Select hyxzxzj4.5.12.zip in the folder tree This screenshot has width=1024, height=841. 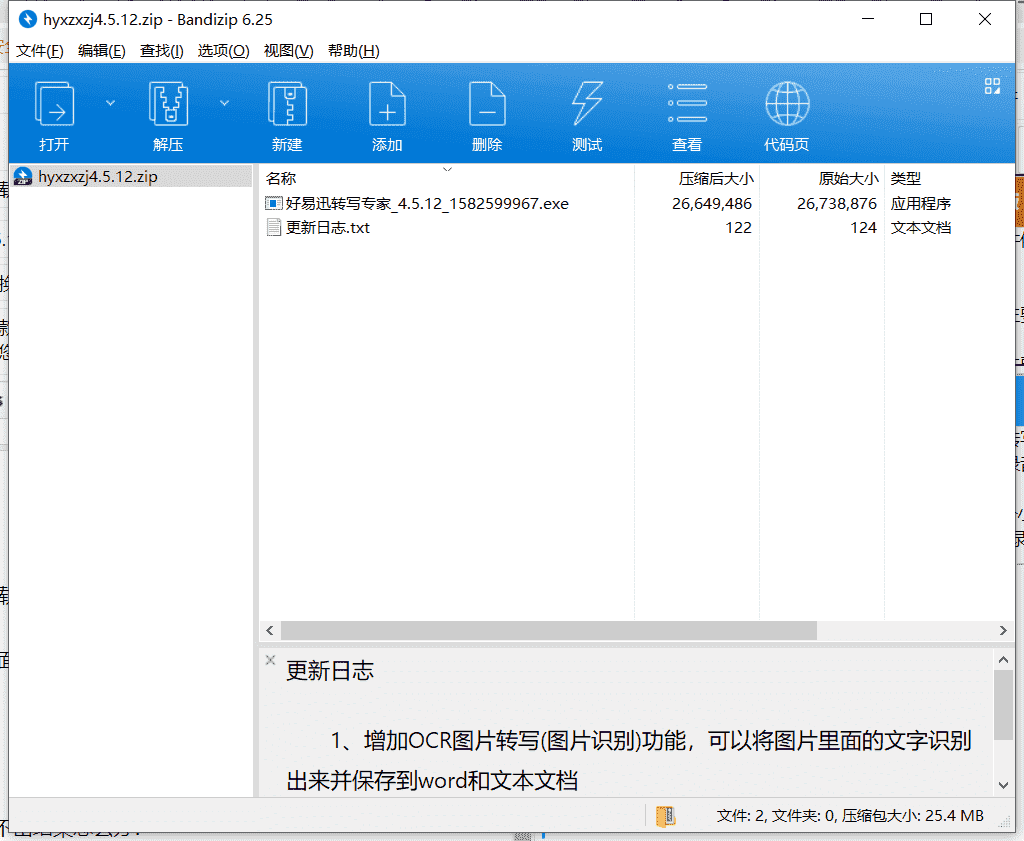pyautogui.click(x=131, y=176)
